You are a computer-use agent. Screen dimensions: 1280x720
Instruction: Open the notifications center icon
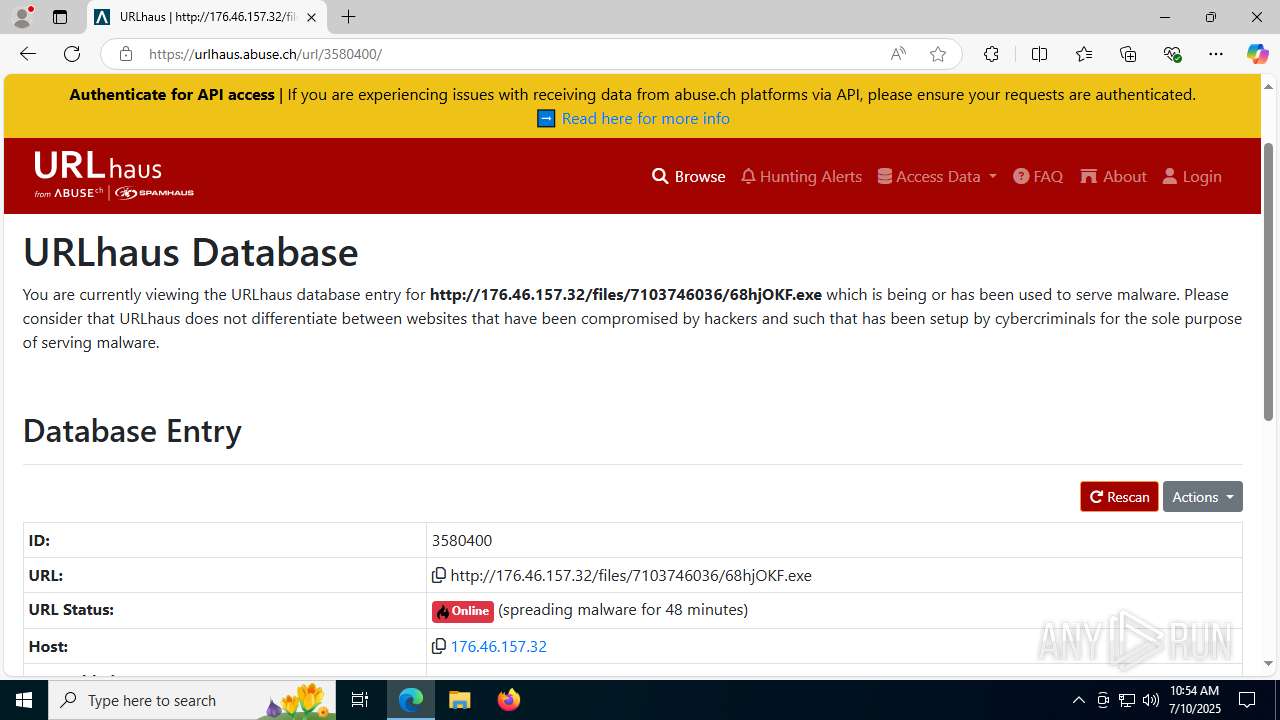1247,700
